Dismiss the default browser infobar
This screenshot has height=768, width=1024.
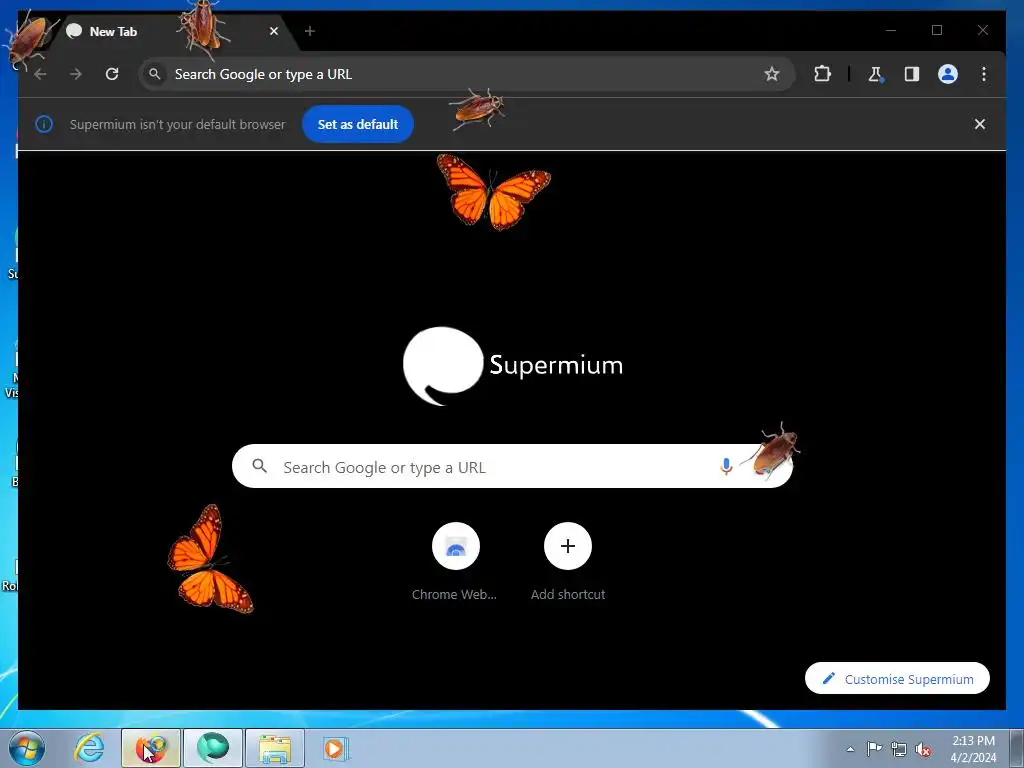[979, 124]
